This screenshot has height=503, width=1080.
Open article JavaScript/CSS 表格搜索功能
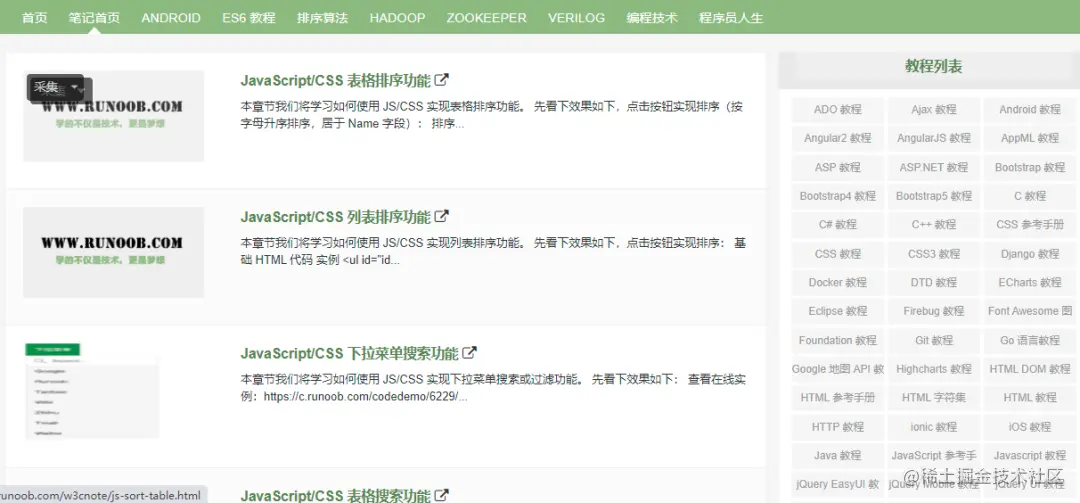coord(335,495)
